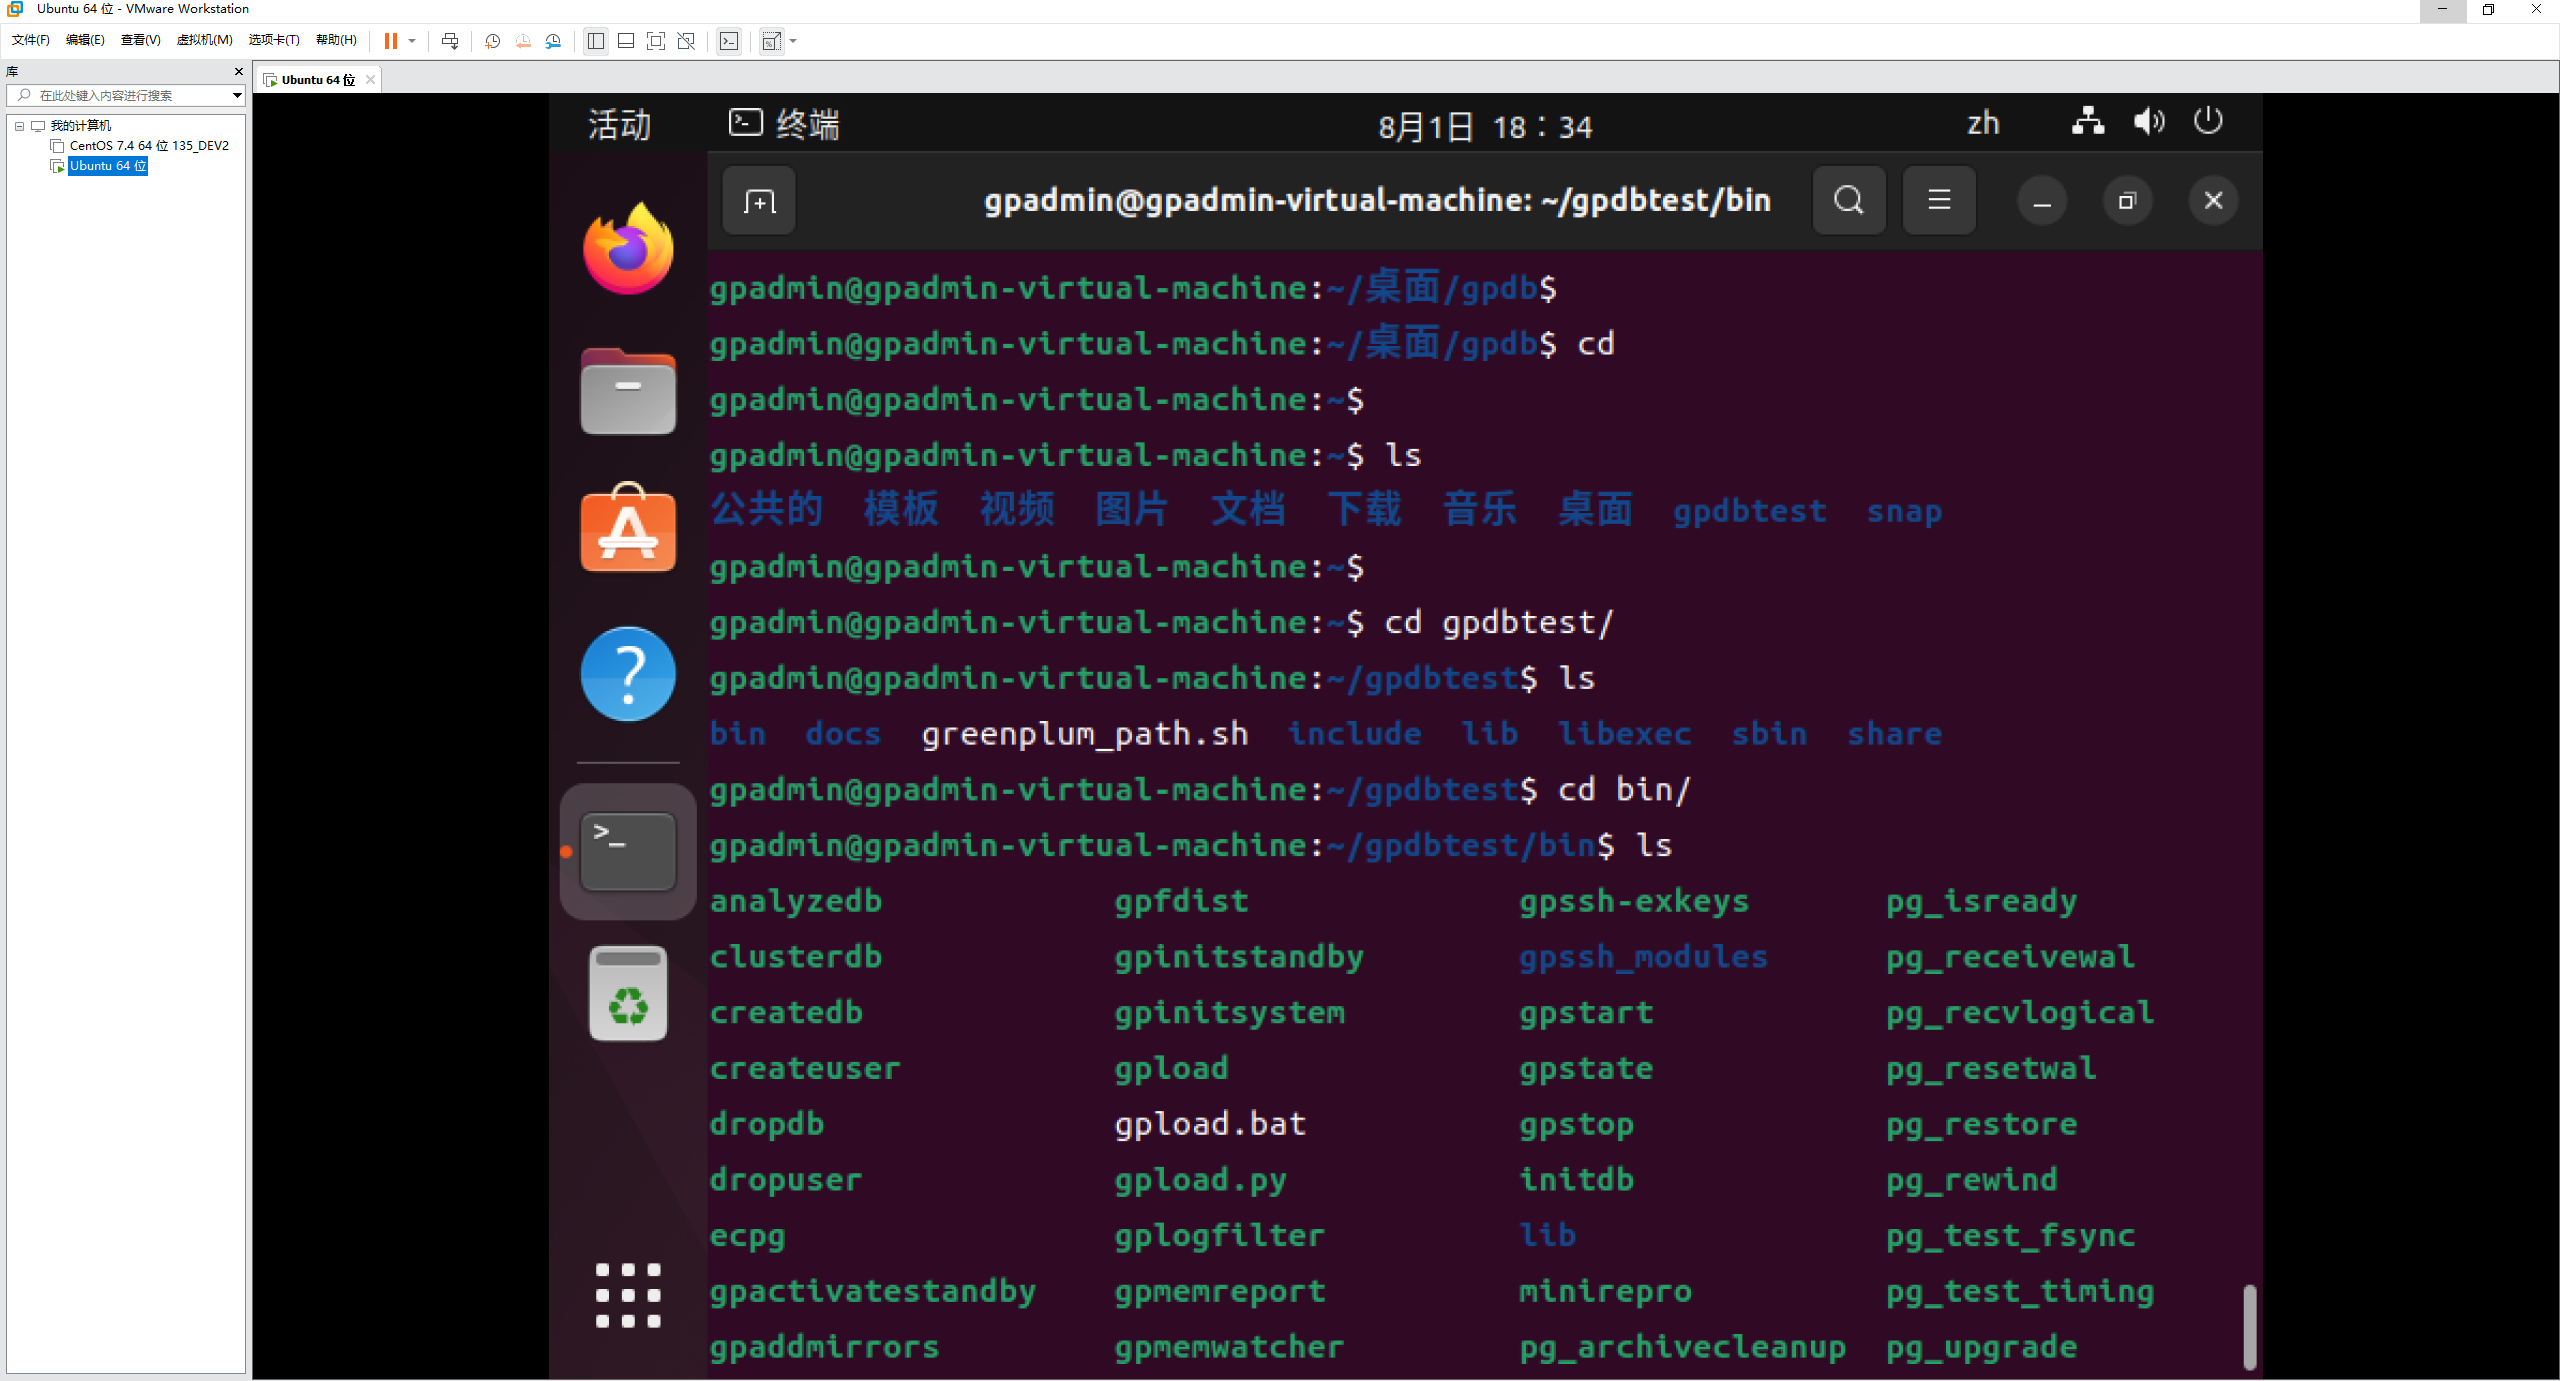This screenshot has height=1381, width=2560.
Task: Open the power options dropdown beside pause
Action: pyautogui.click(x=412, y=41)
